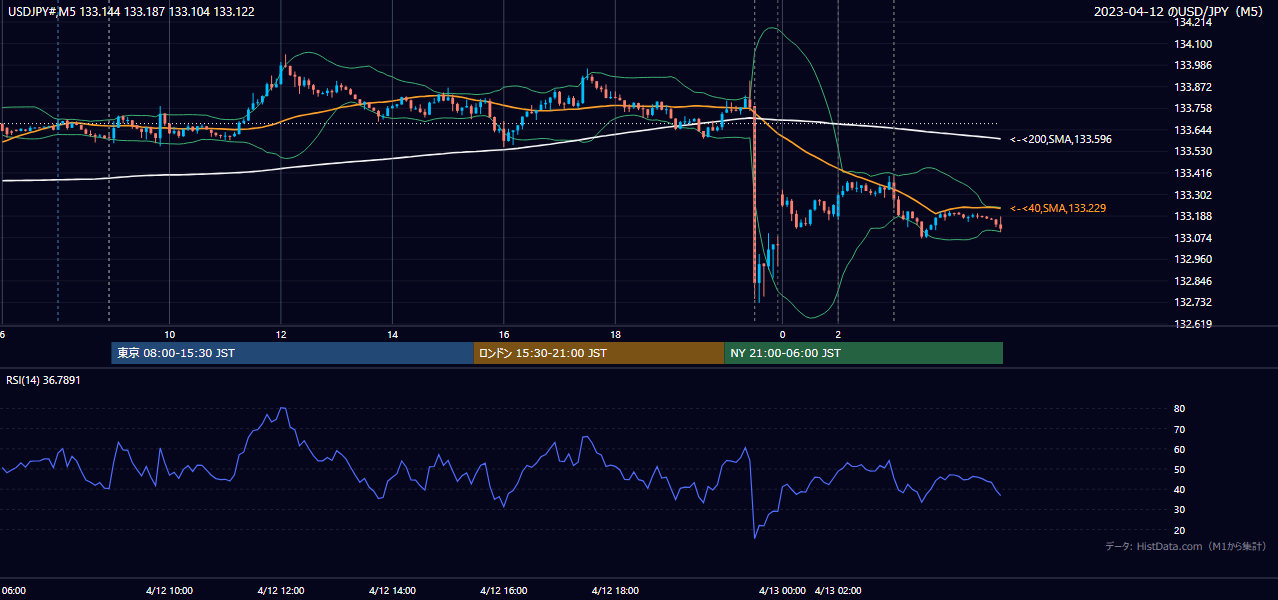Click price axis value 132.732
1278x600 pixels.
1193,302
